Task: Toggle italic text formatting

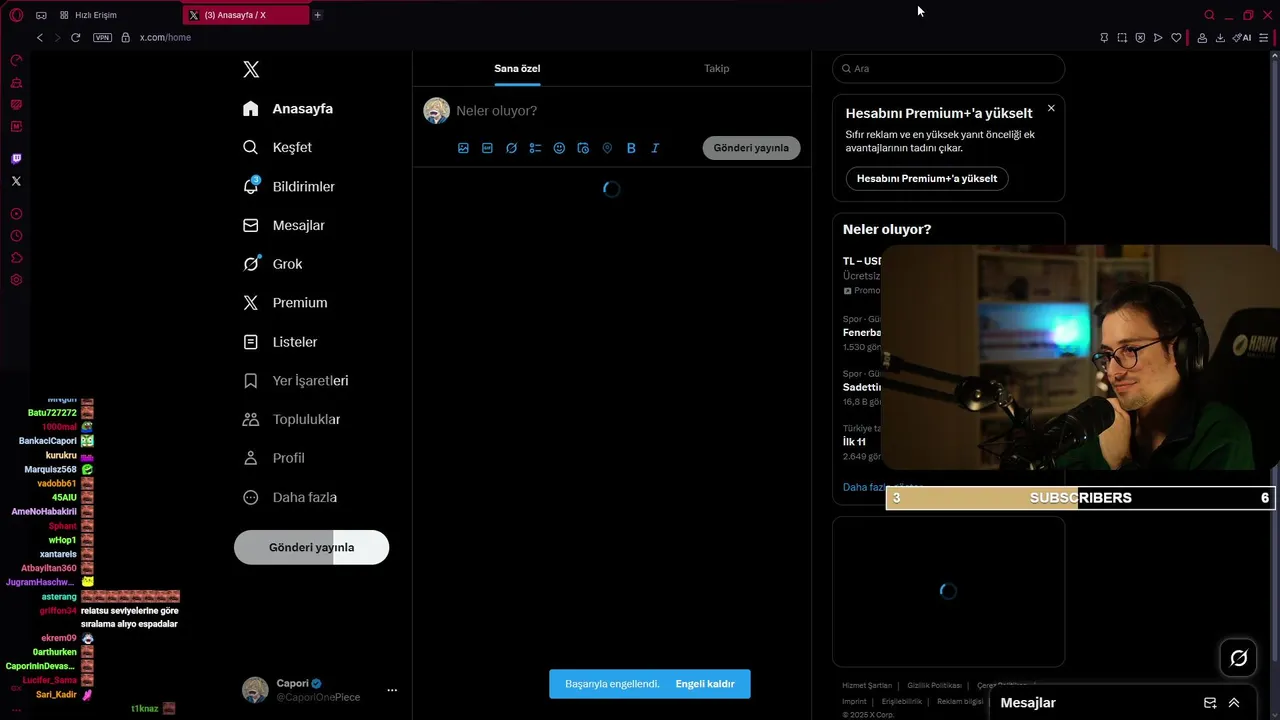Action: 655,148
